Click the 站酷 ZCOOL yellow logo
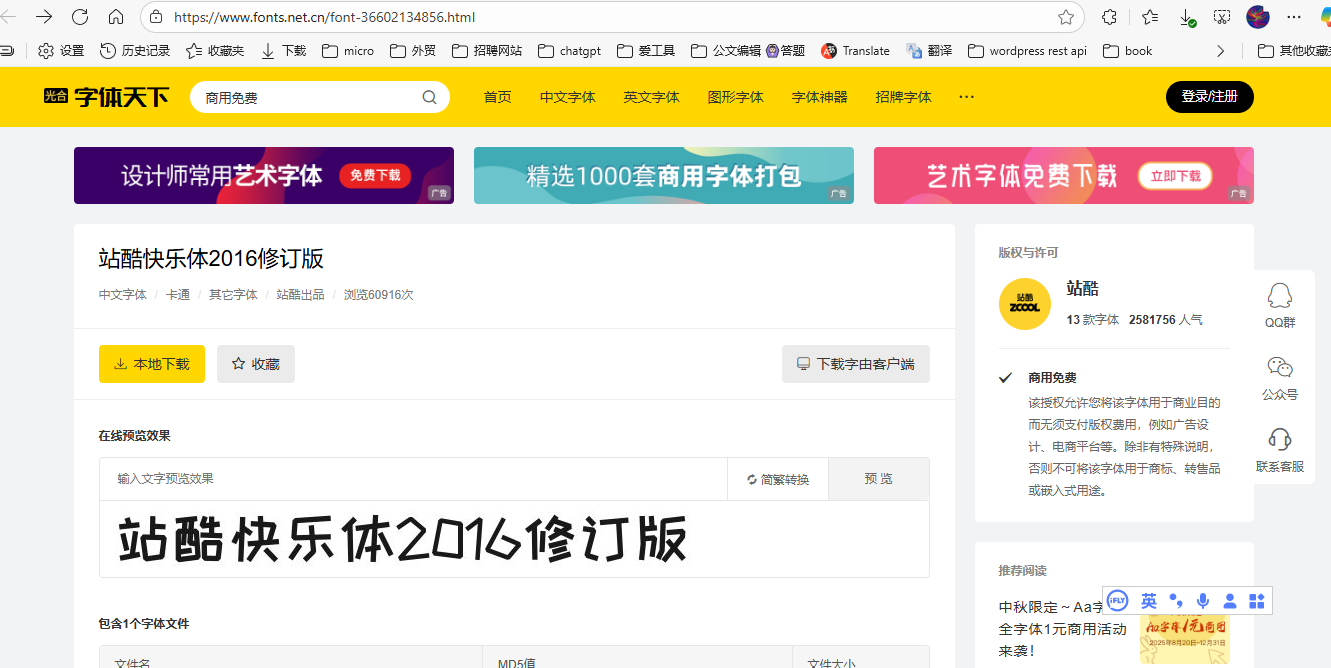The image size is (1331, 668). pyautogui.click(x=1024, y=304)
